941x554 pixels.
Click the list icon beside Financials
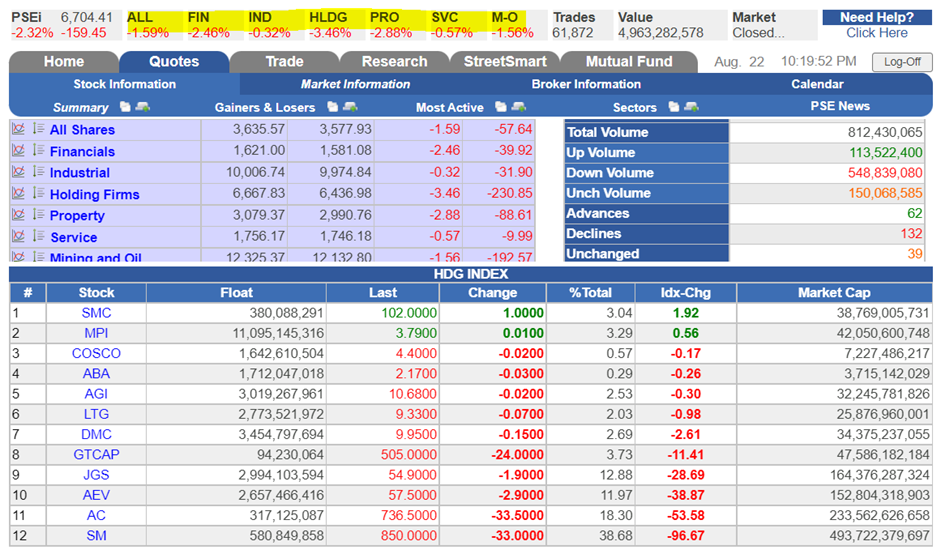coord(38,150)
